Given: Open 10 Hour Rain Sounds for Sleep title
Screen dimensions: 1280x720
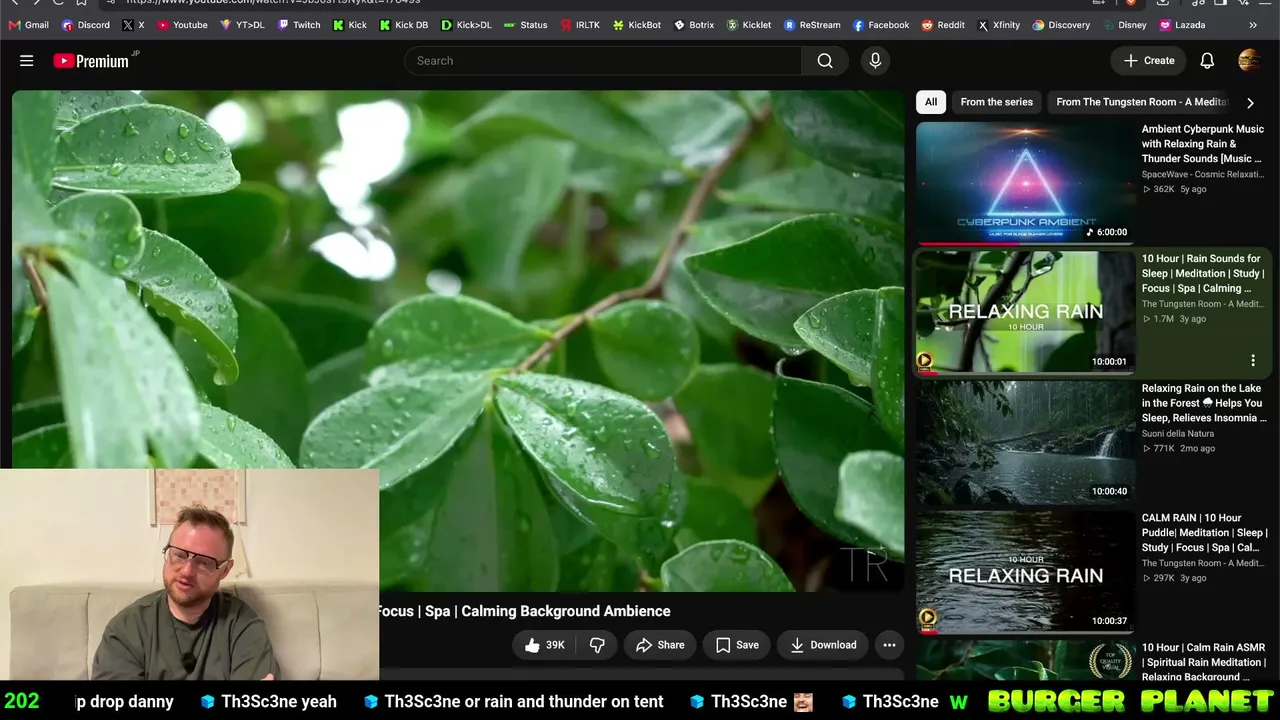Looking at the screenshot, I should (1203, 273).
